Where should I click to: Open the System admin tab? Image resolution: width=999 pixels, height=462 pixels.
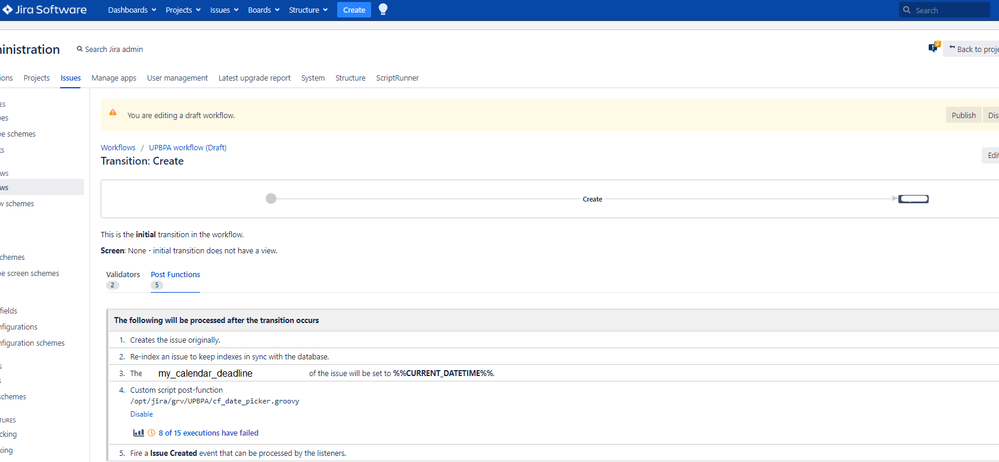(x=313, y=78)
